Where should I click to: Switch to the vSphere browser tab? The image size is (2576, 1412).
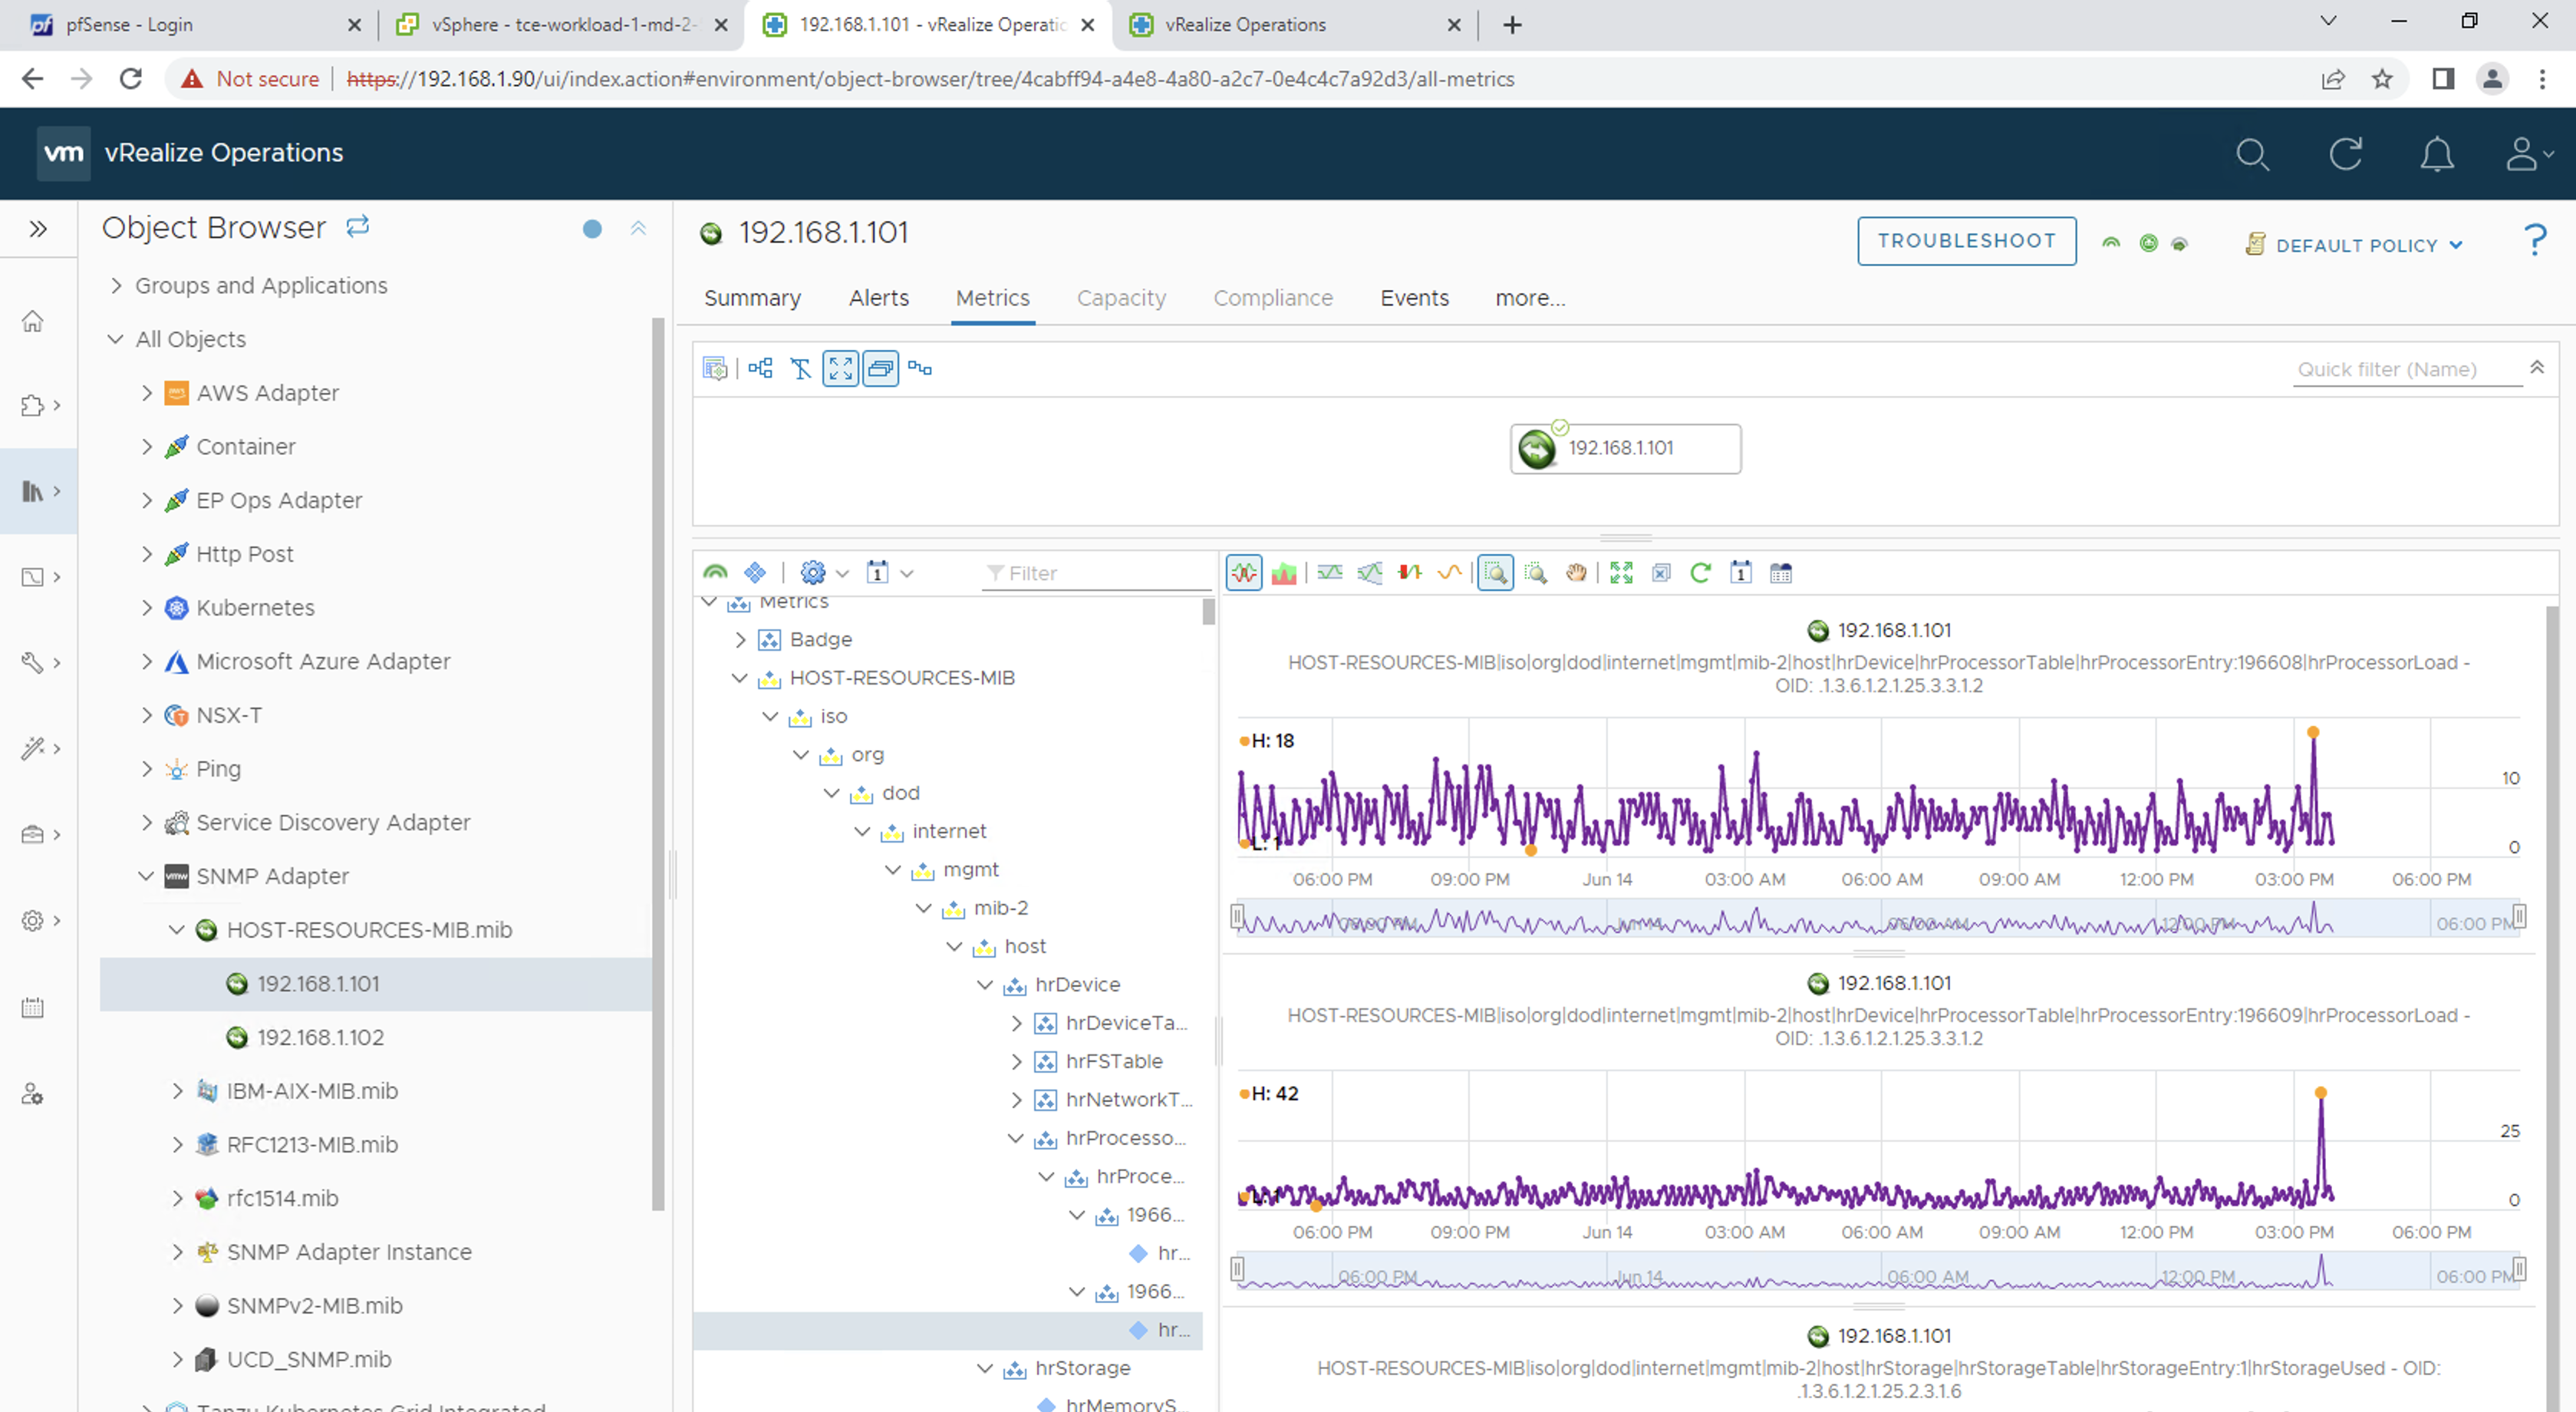click(563, 25)
